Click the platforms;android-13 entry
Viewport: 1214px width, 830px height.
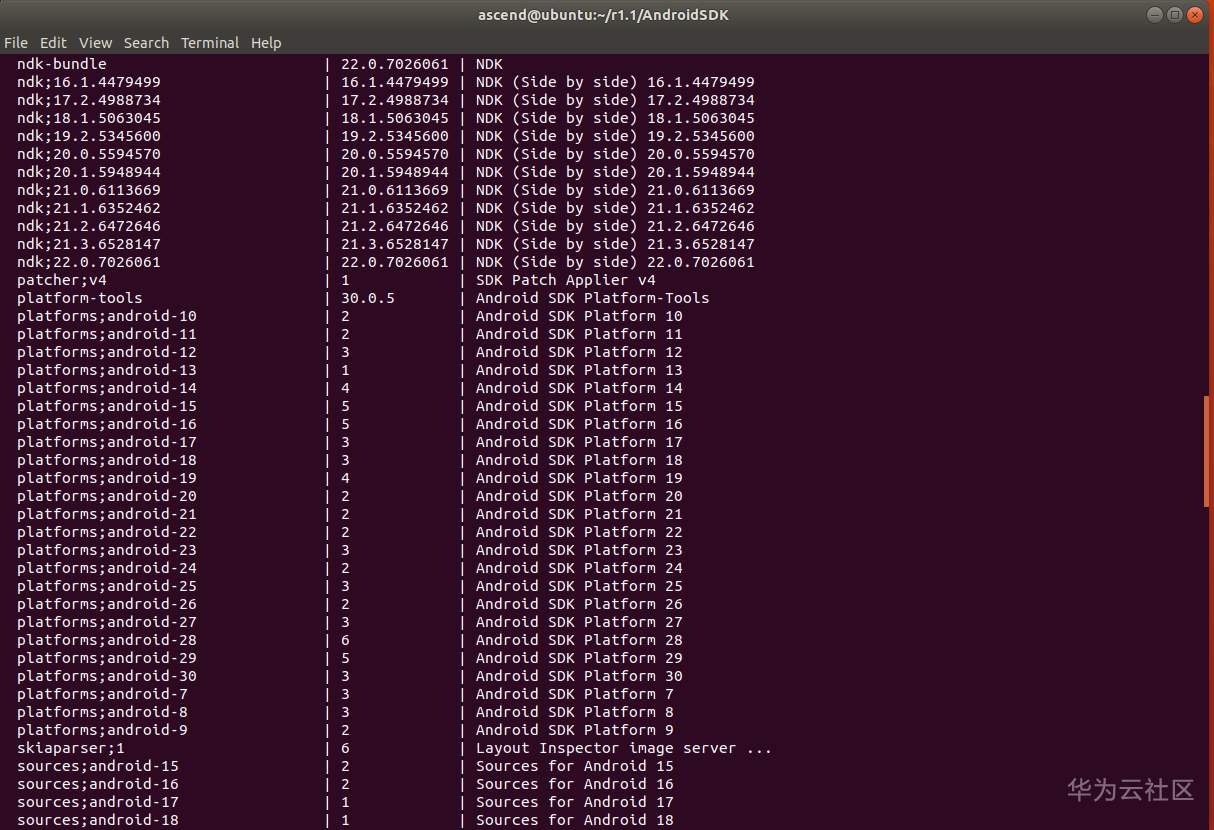[107, 370]
